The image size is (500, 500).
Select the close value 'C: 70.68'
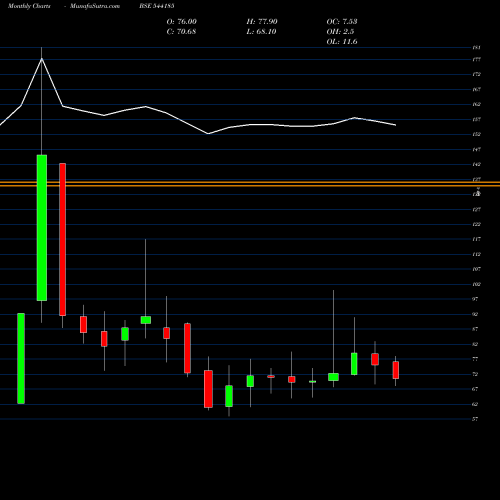tap(181, 32)
